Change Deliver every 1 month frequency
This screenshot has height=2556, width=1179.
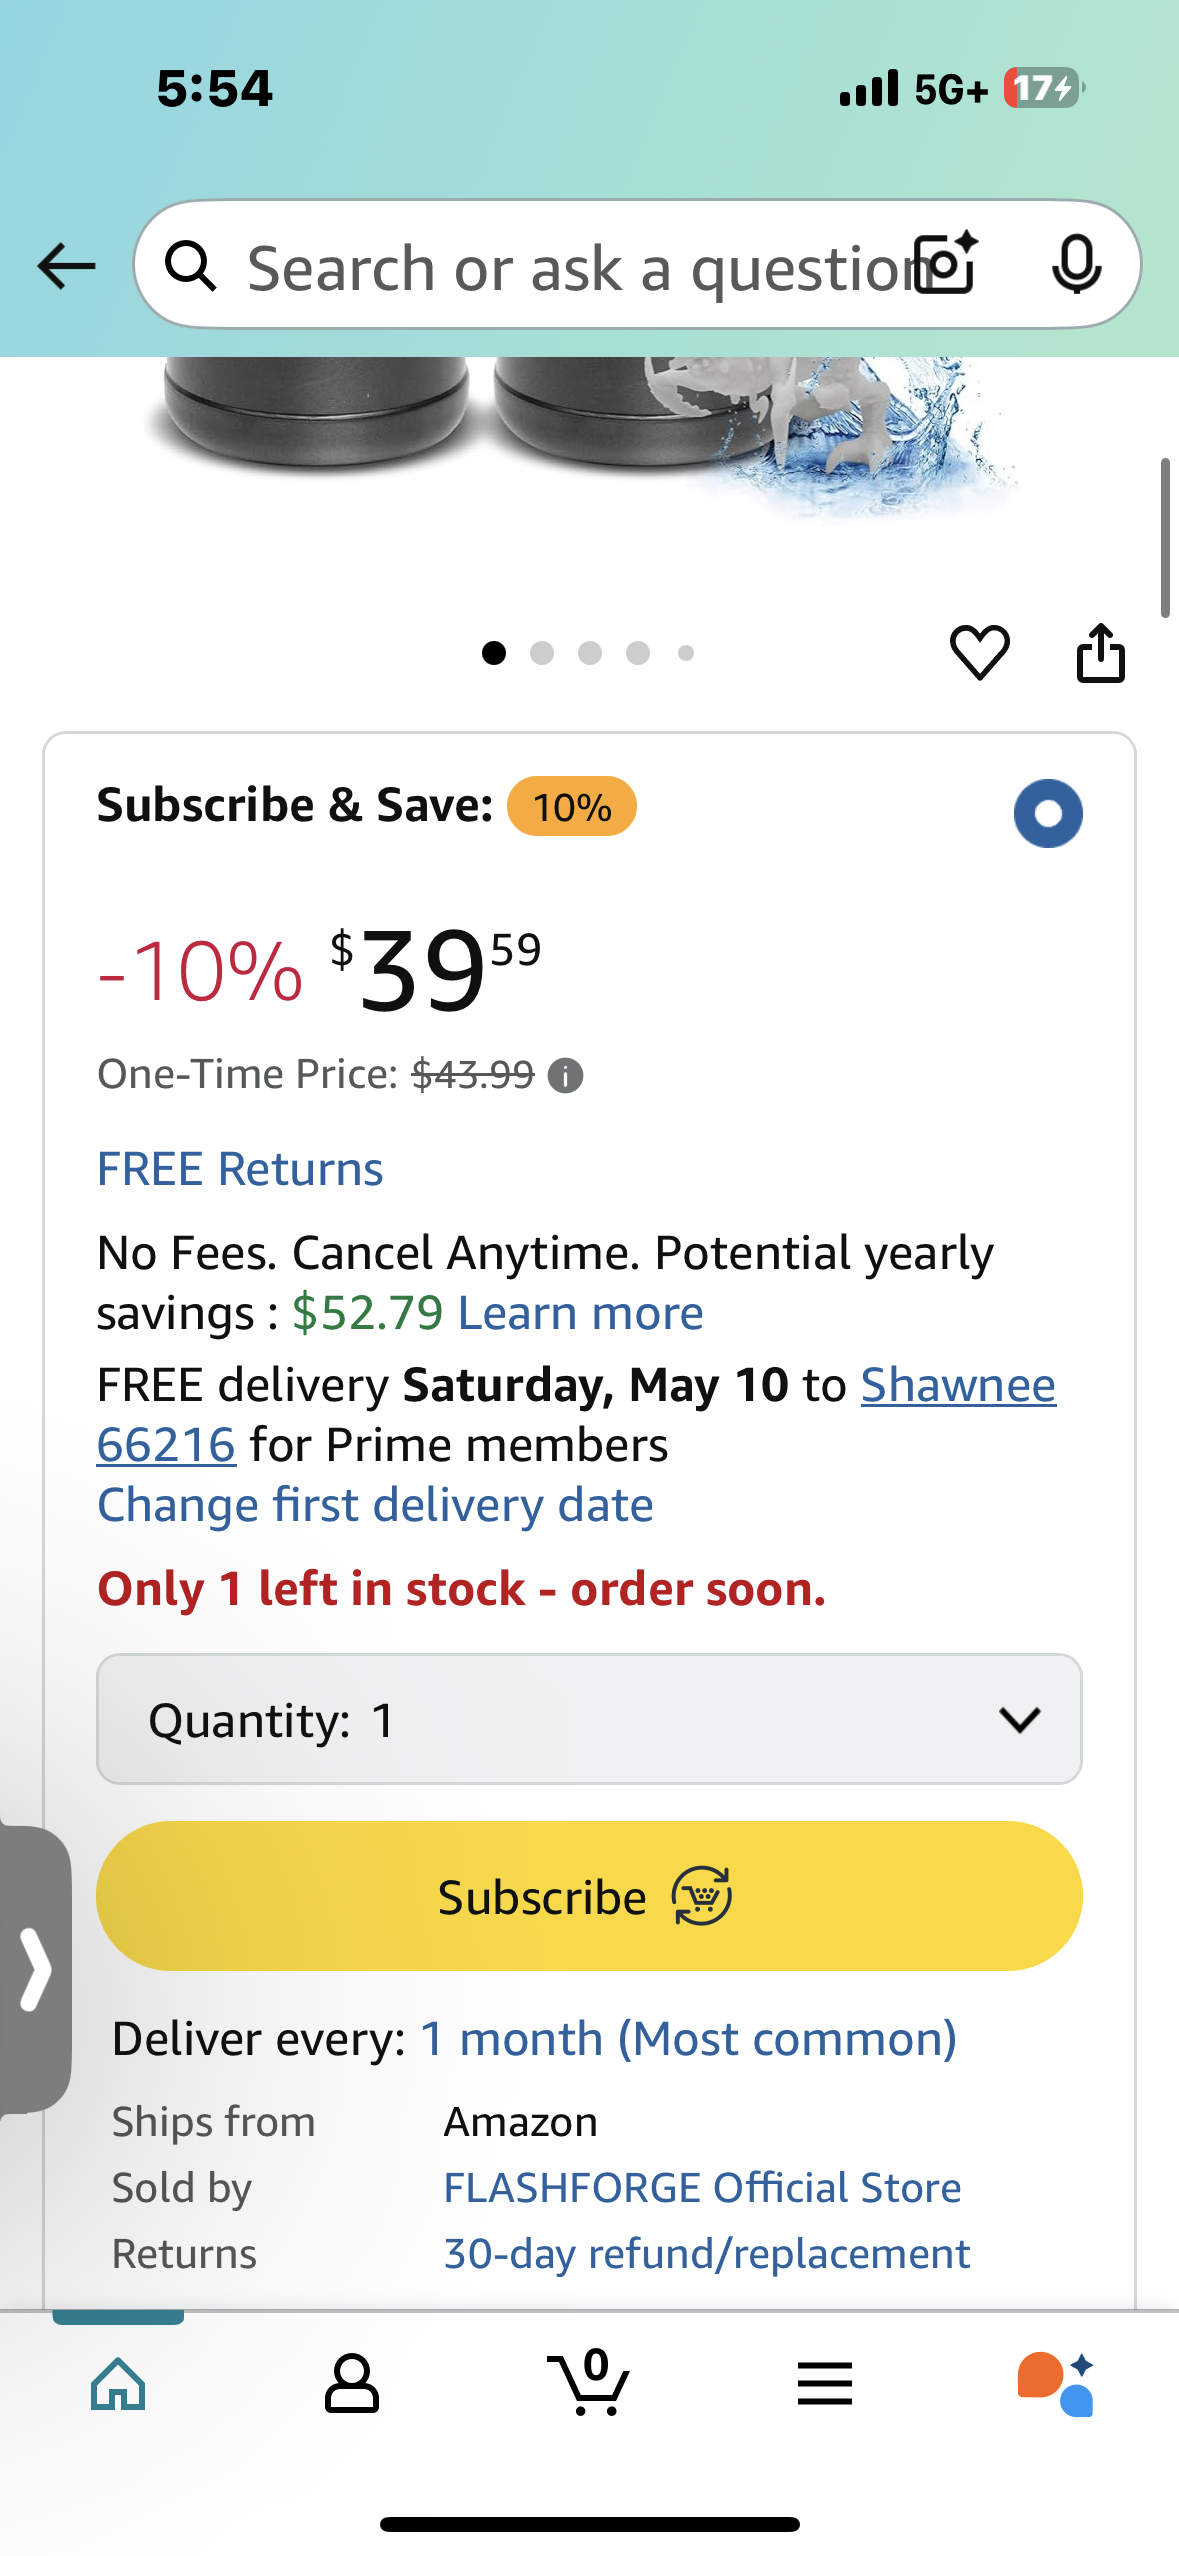[x=688, y=2039]
